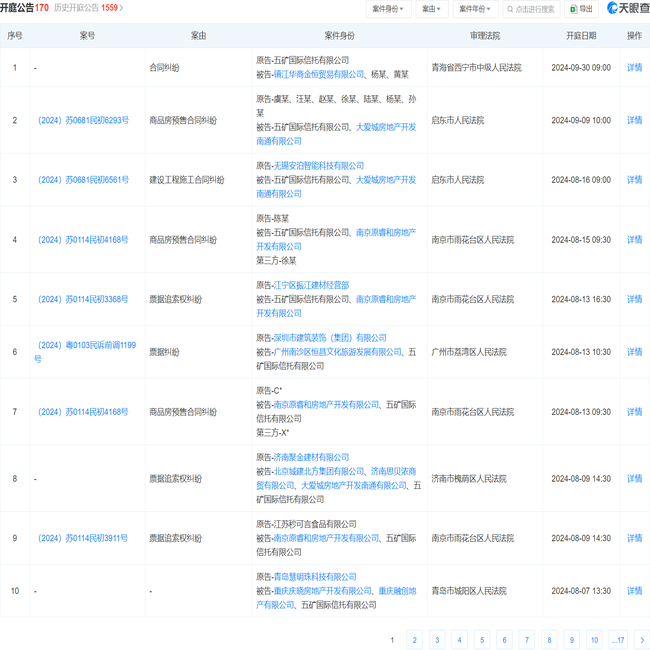
Task: Open 北京城建北方集团有限公司 link
Action: 319,471
